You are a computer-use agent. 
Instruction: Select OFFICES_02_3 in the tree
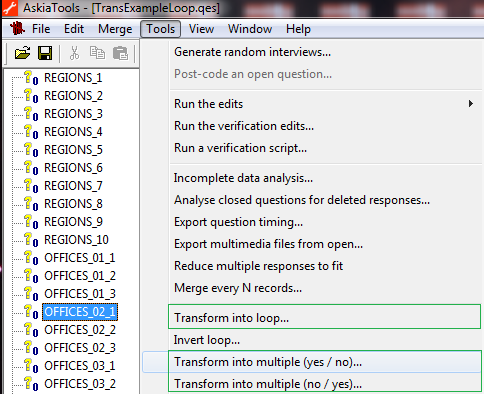point(80,348)
